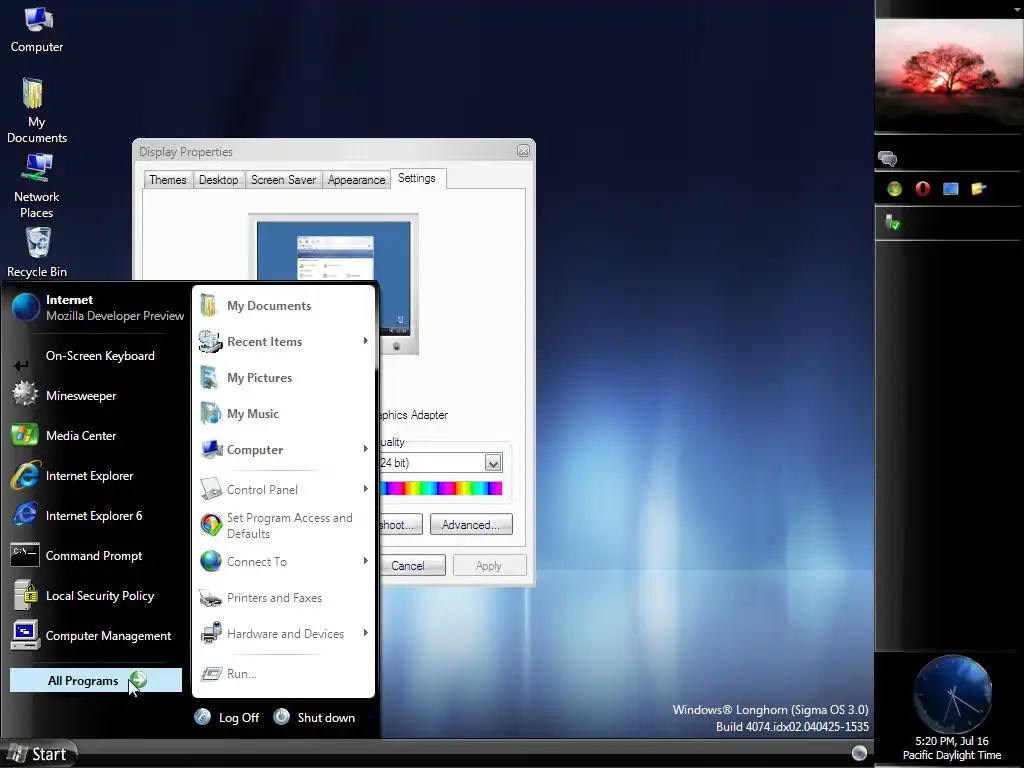Screen dimensions: 1024x768
Task: Select the Settings tab
Action: point(417,178)
